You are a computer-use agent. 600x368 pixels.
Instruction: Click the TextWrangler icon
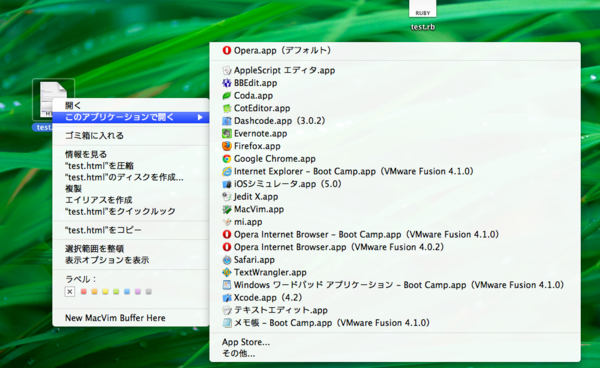(x=227, y=272)
